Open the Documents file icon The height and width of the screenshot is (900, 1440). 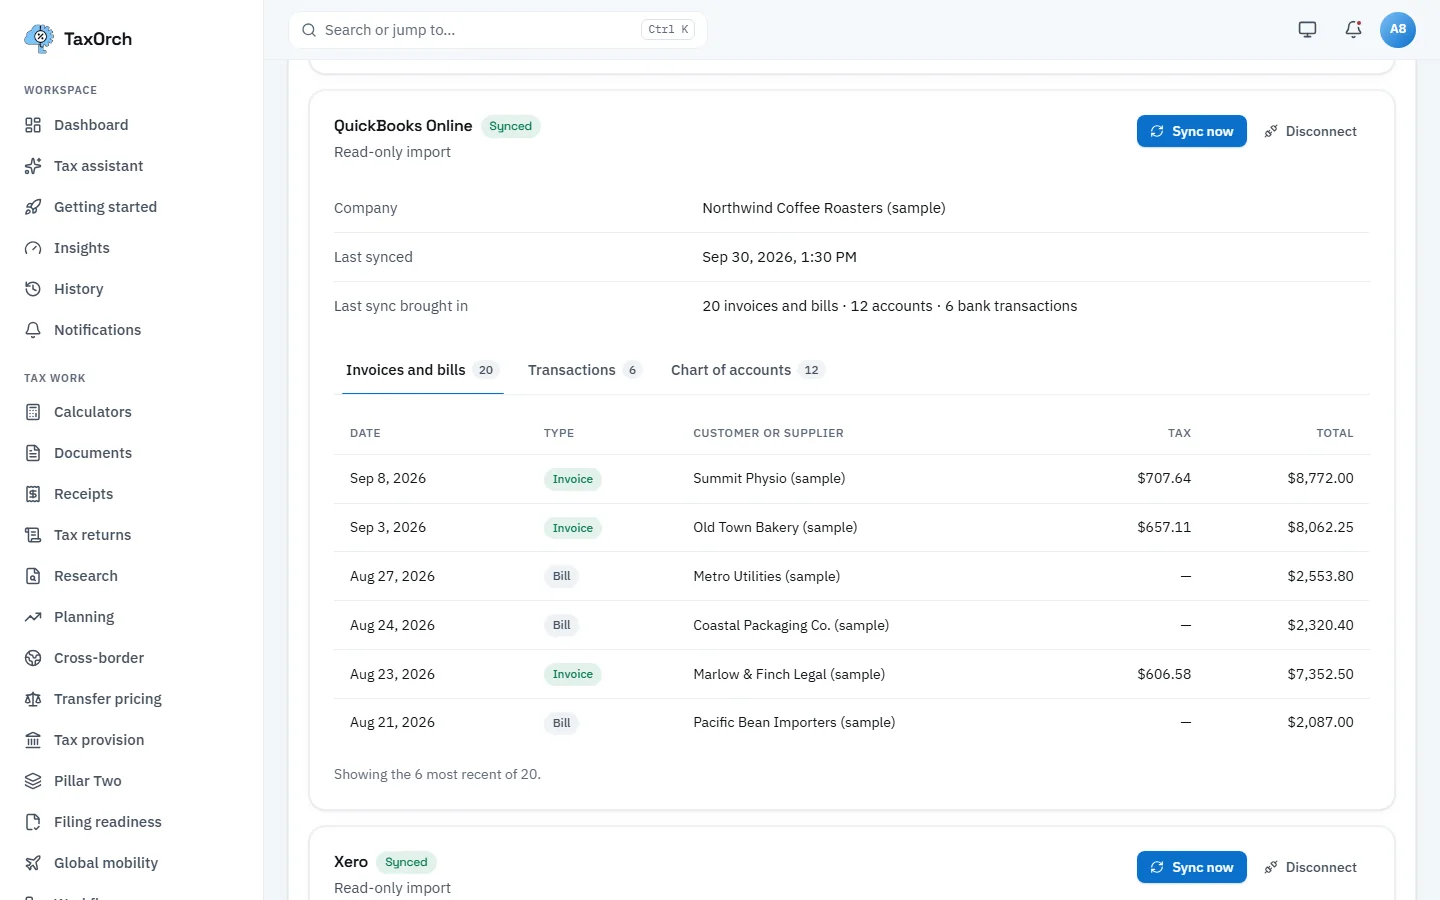coord(33,453)
